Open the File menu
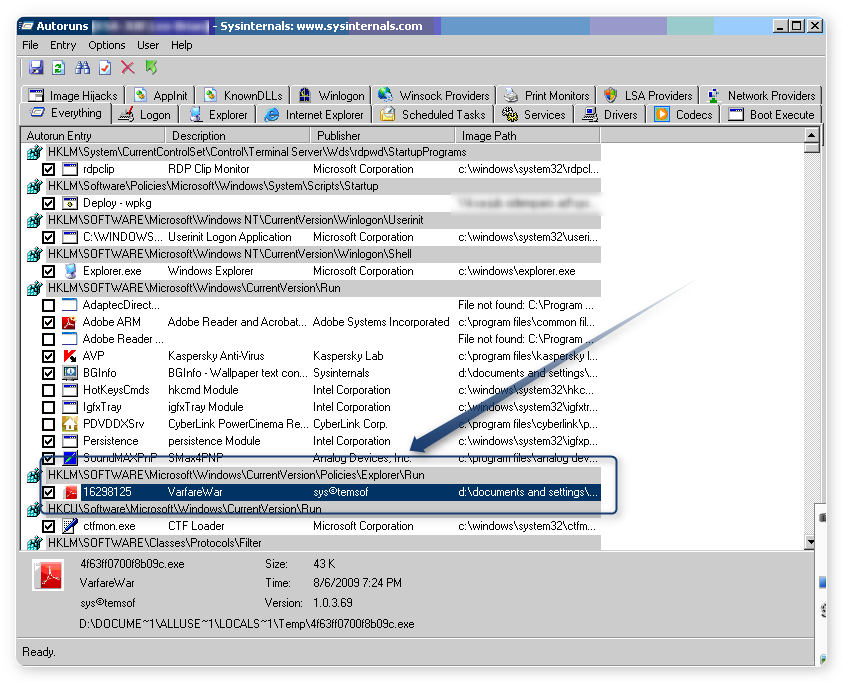This screenshot has width=842, height=682. [x=30, y=45]
